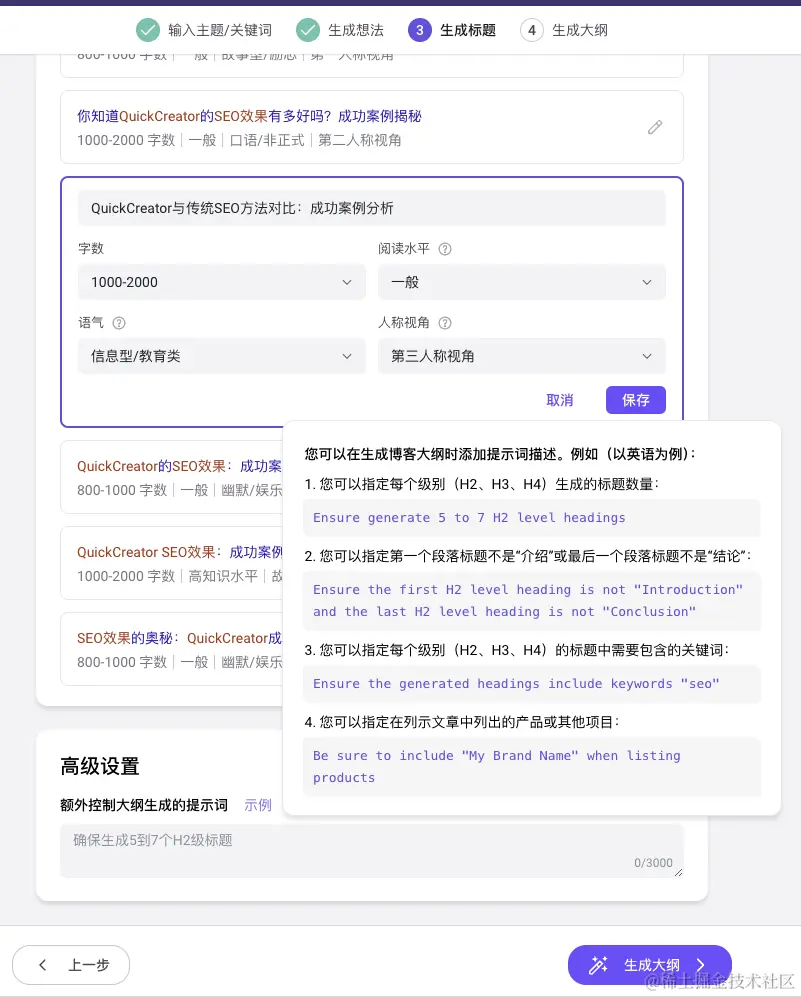
Task: Click help icon next to 阅读水平
Action: click(445, 249)
